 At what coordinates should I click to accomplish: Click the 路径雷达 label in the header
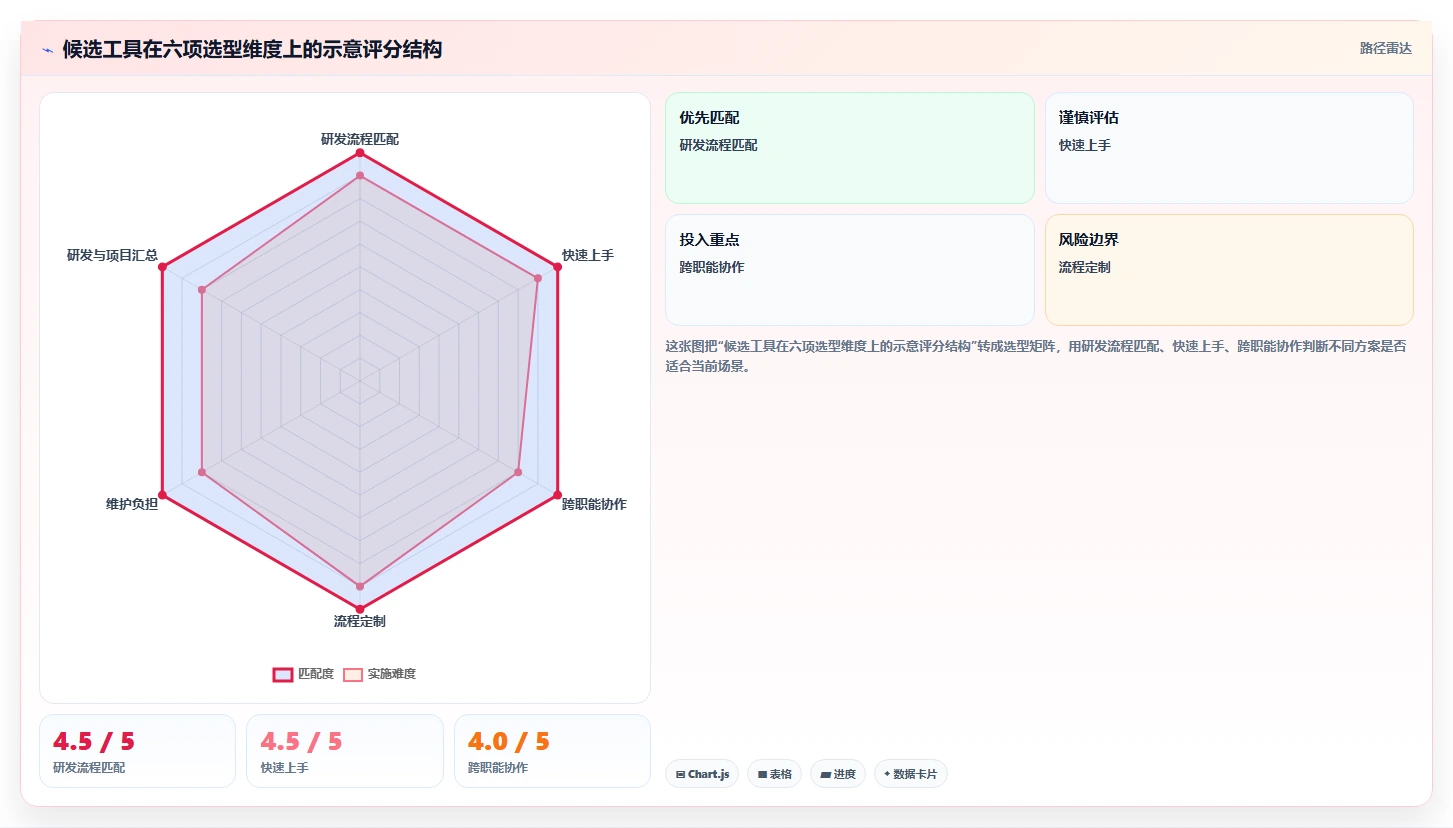[x=1385, y=48]
